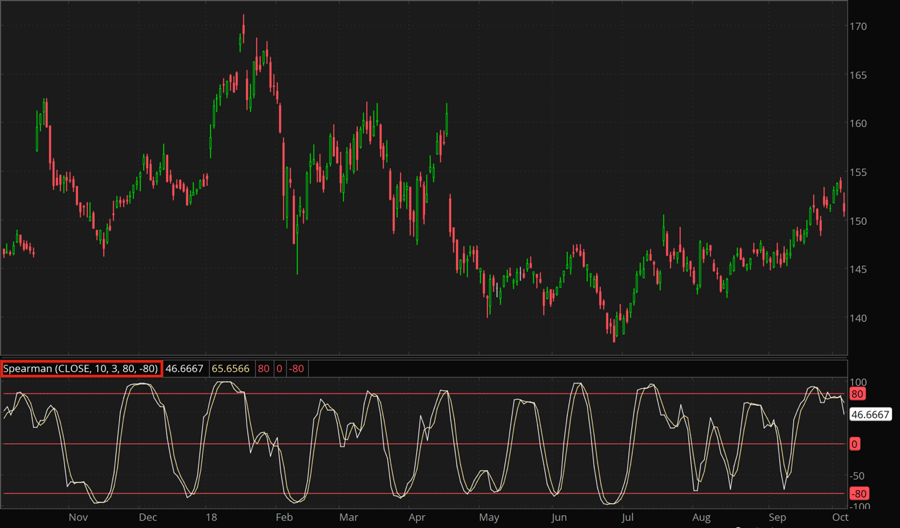Viewport: 900px width, 528px height.
Task: Click the red 80 overbought level tag
Action: point(856,394)
